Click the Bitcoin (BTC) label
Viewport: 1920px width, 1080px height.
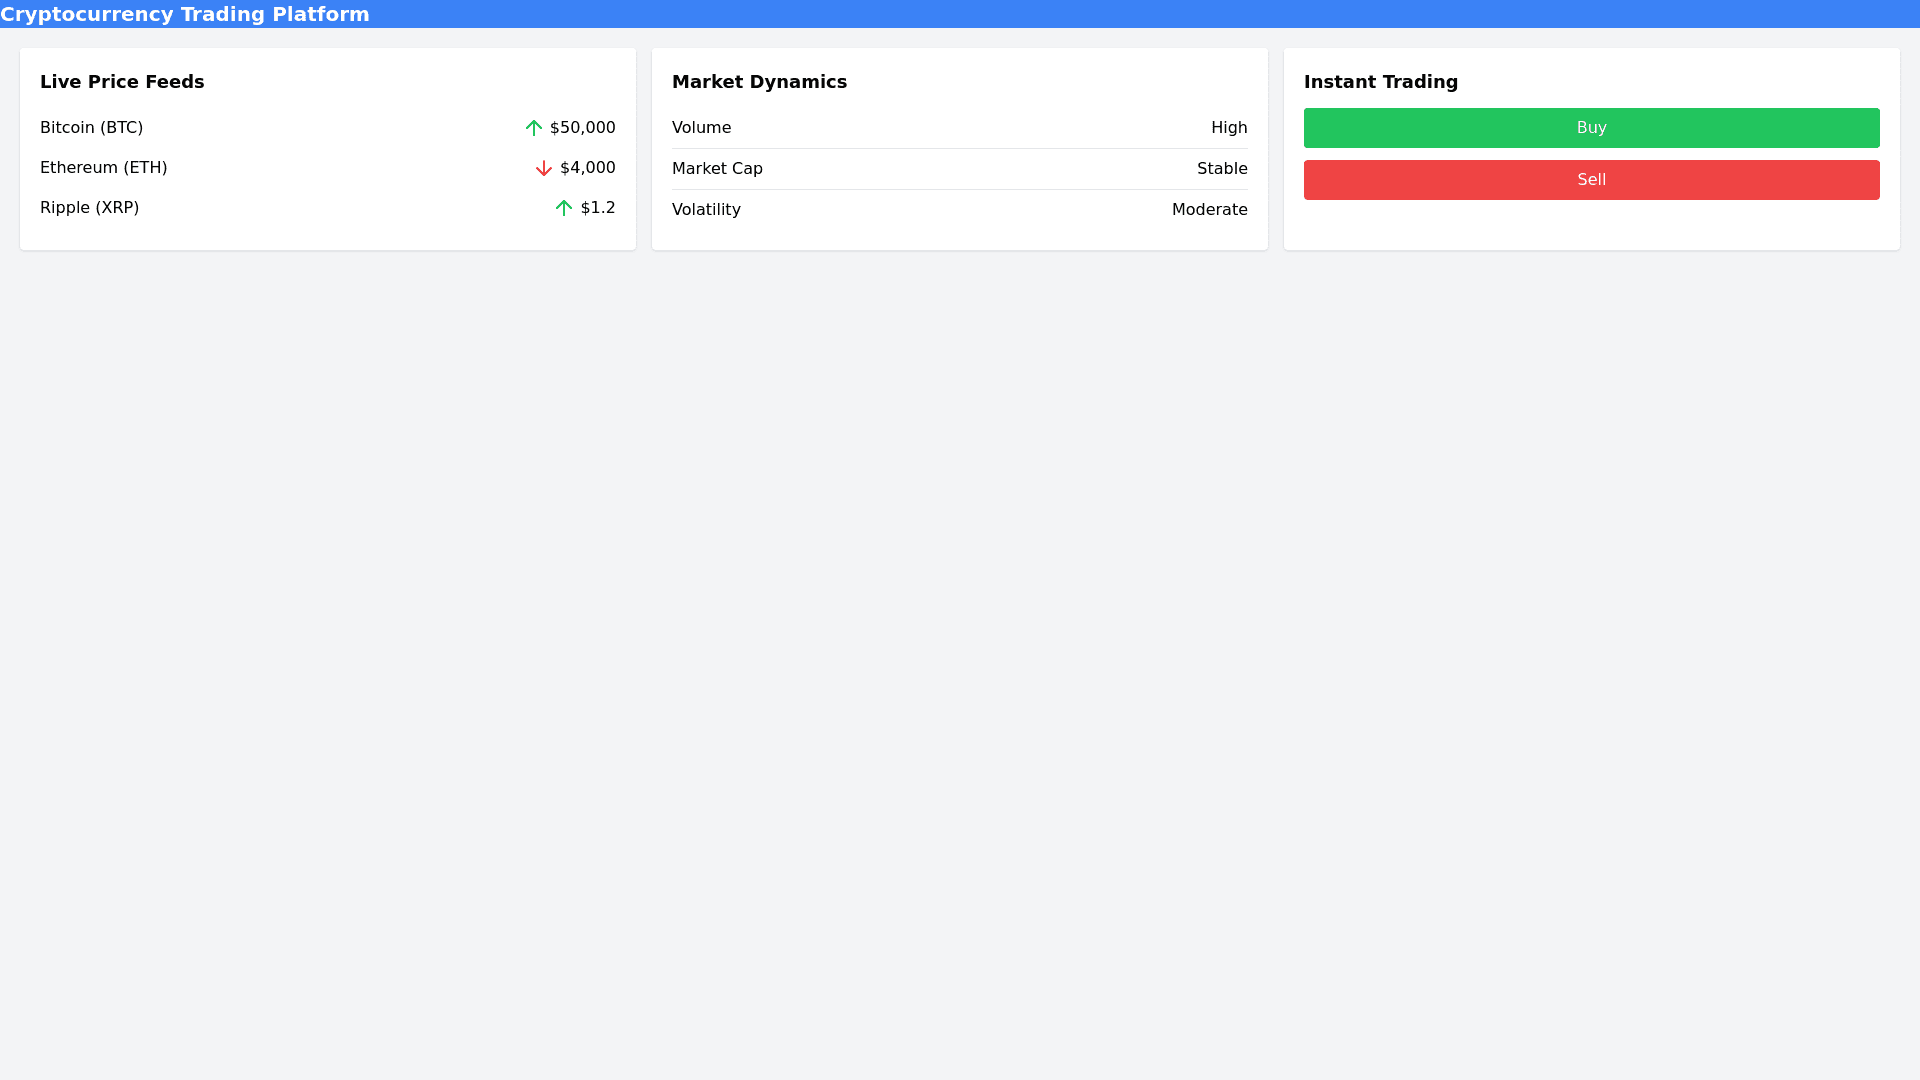(91, 128)
